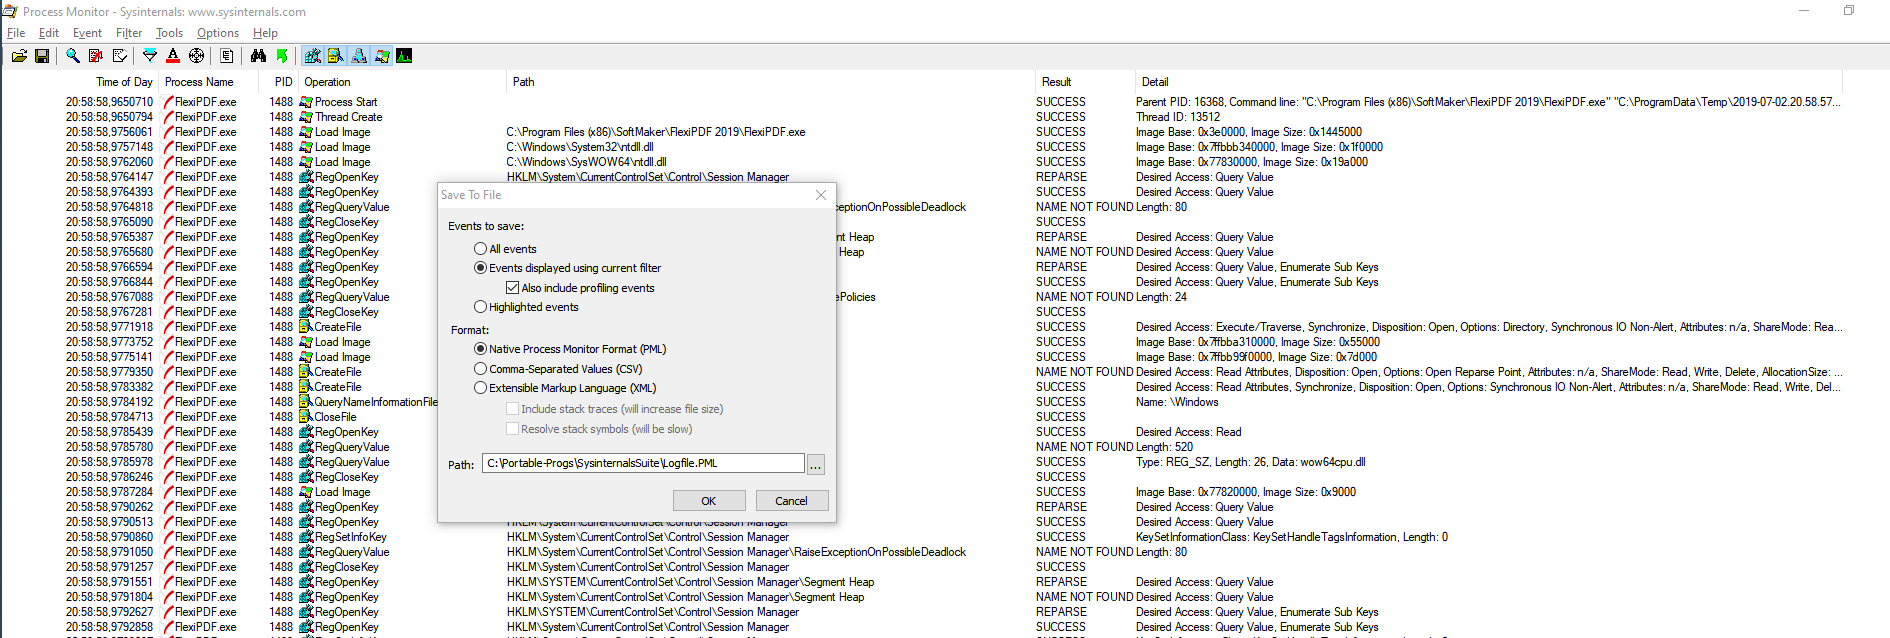Toggle Show Profiling Events graph icon
The image size is (1890, 638).
[x=404, y=56]
